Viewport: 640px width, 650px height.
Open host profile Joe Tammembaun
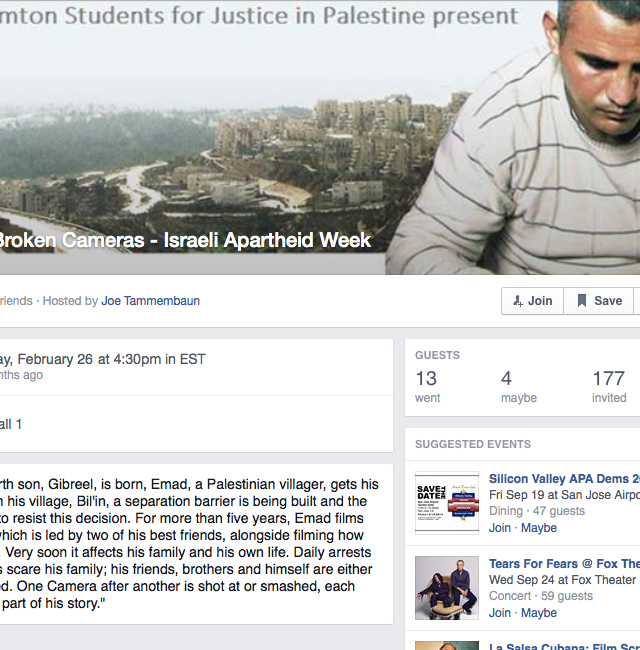pyautogui.click(x=150, y=301)
